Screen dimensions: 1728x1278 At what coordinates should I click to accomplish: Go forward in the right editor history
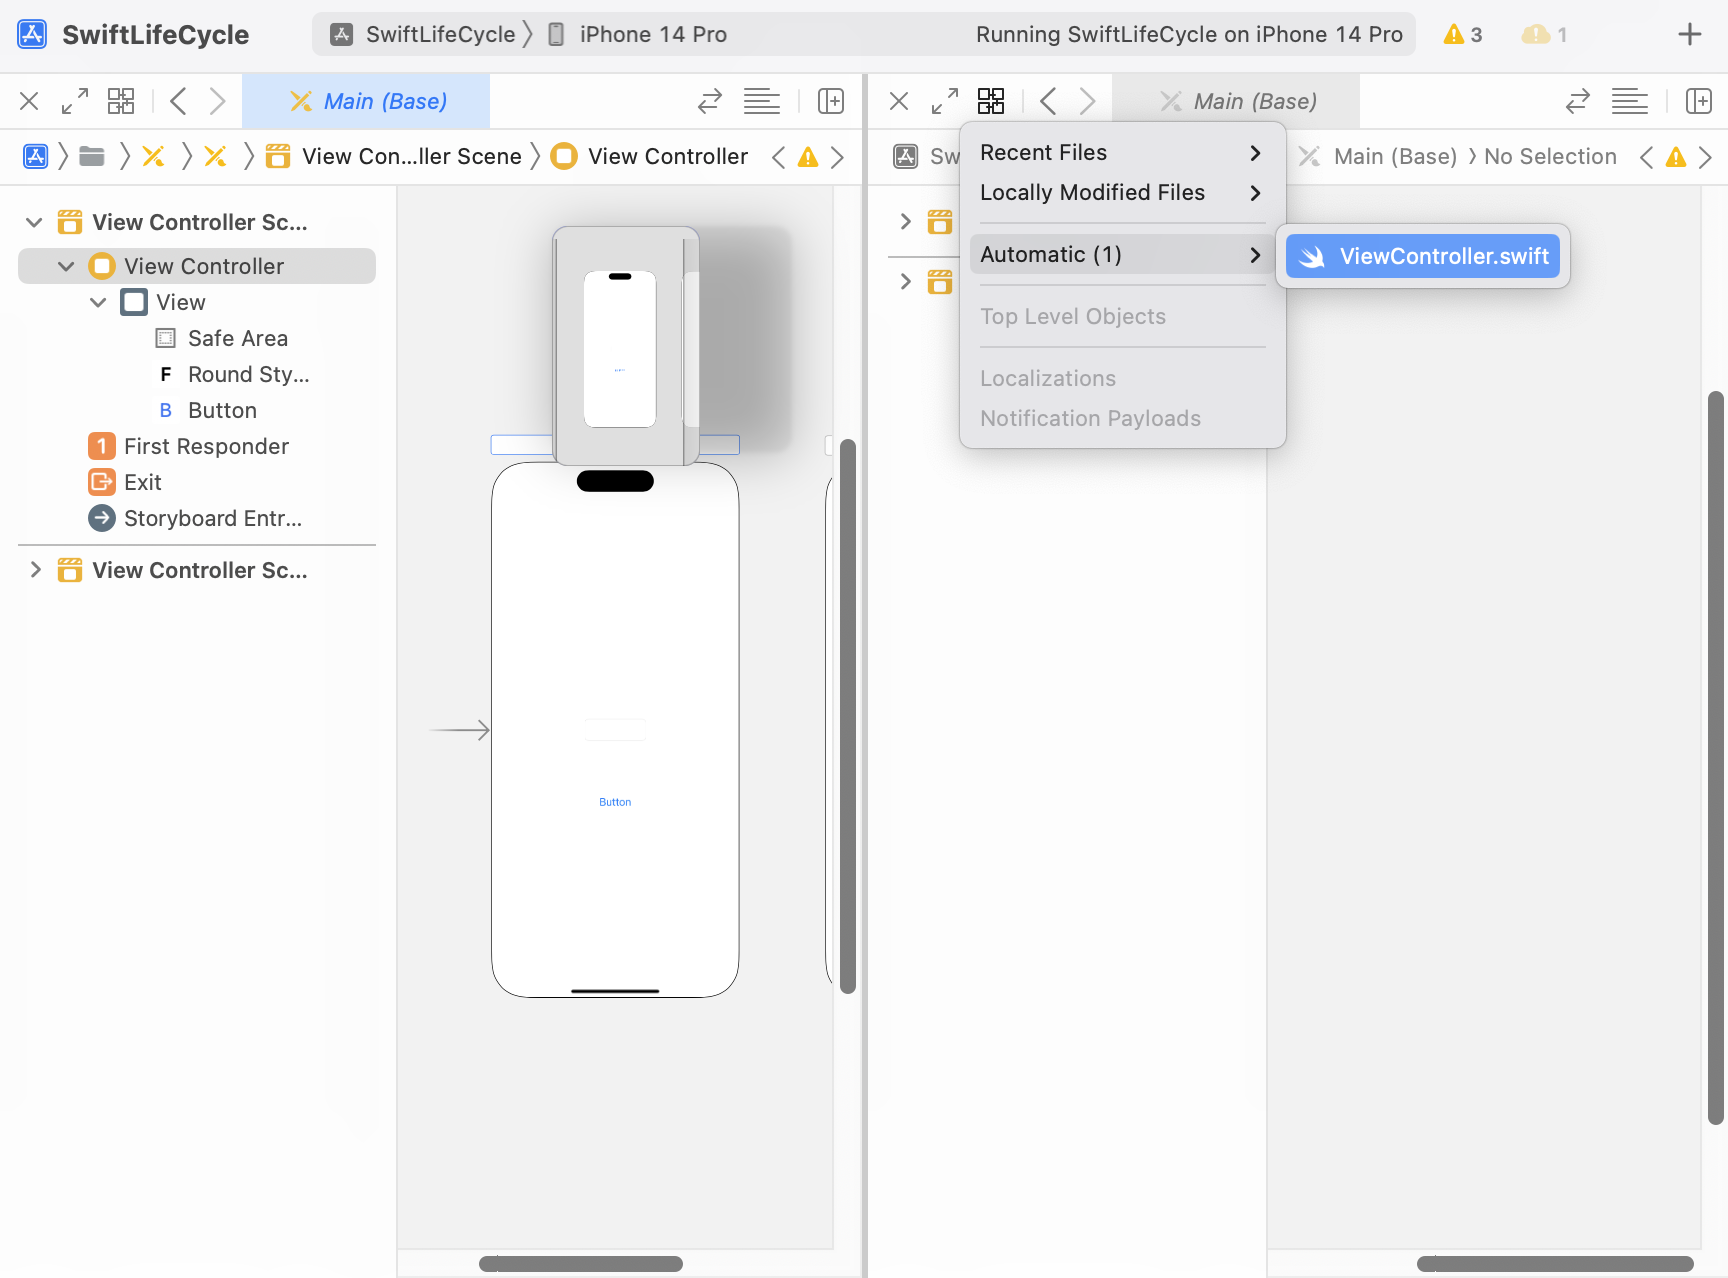tap(1087, 101)
